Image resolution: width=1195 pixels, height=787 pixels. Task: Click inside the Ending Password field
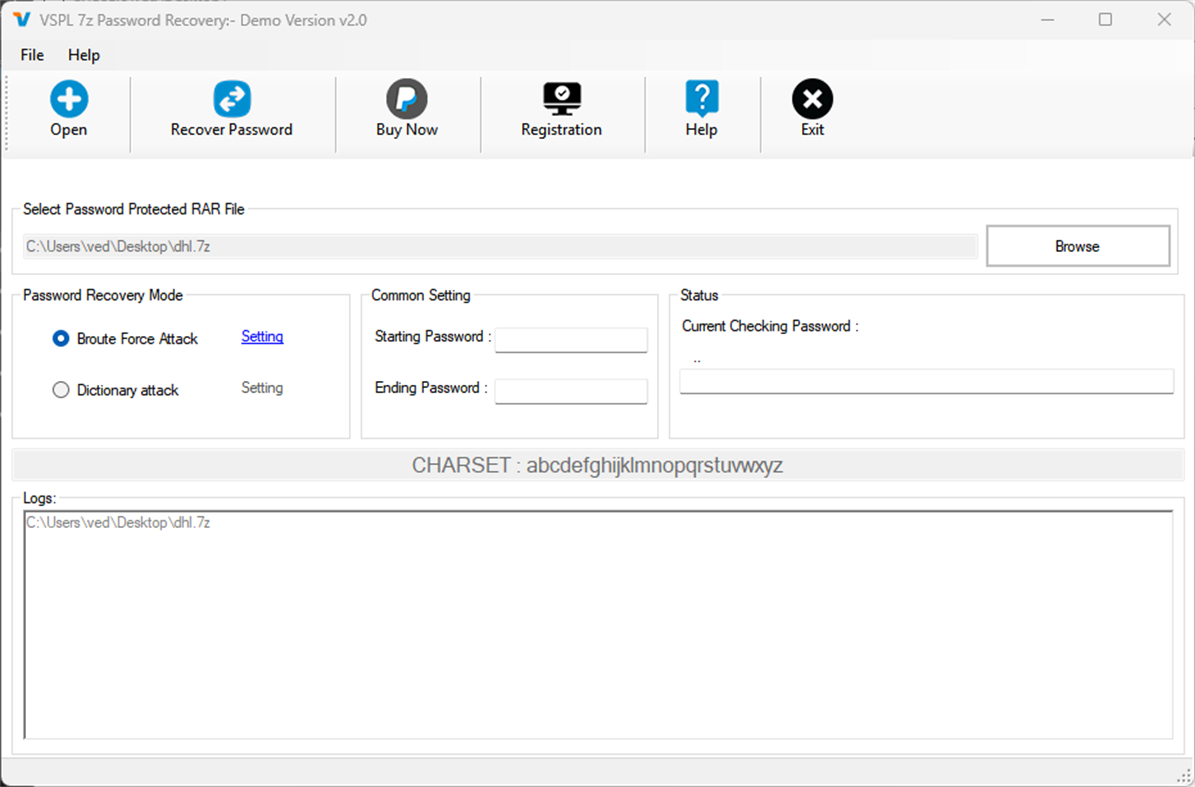pos(571,391)
